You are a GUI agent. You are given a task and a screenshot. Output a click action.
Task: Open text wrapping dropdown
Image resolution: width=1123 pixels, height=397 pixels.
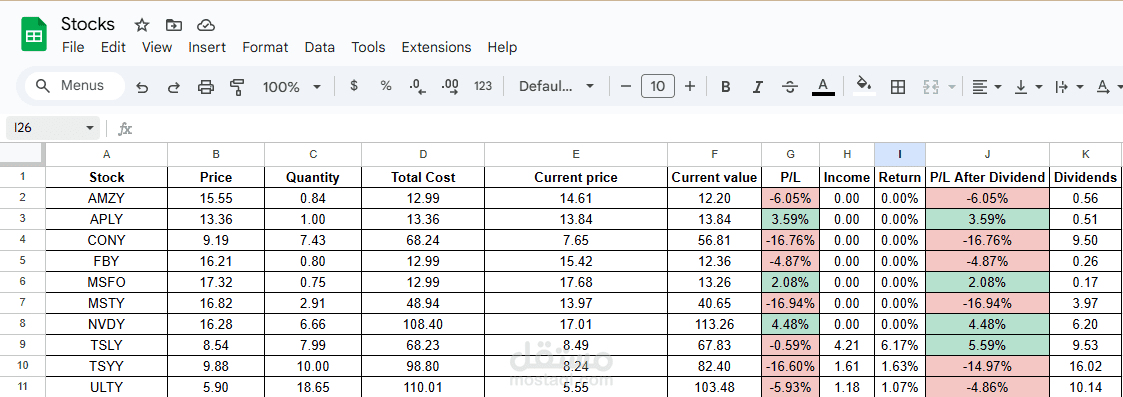point(1070,87)
